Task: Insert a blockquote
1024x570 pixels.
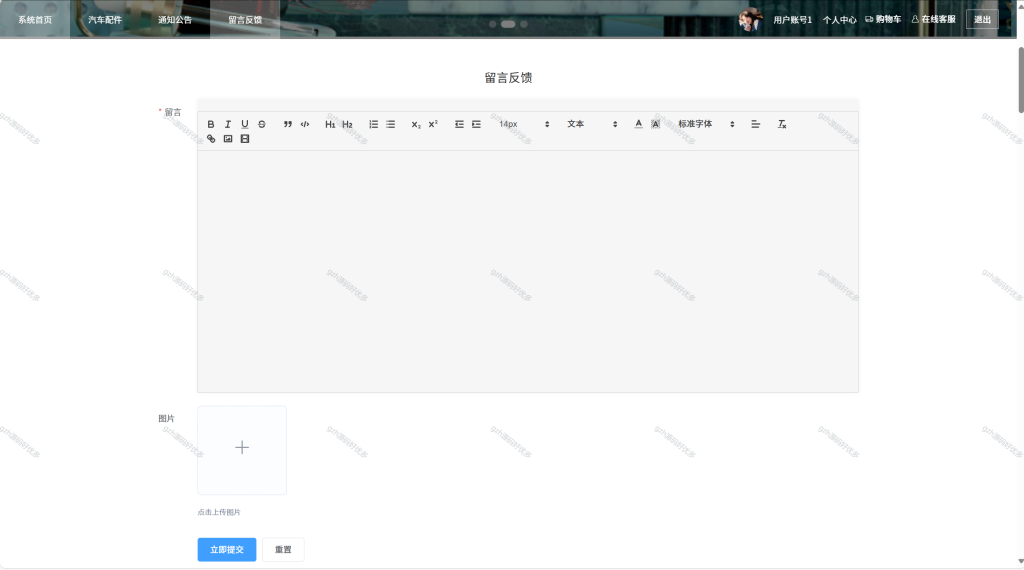Action: click(x=287, y=124)
